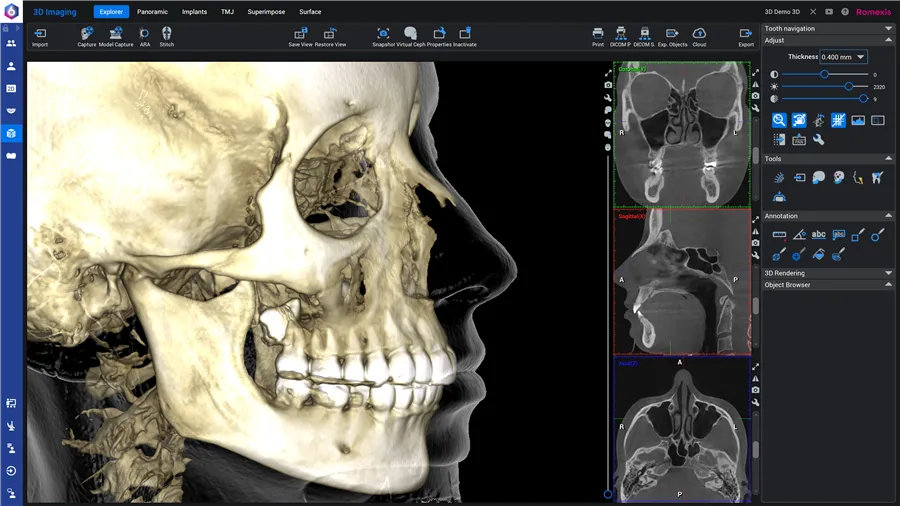This screenshot has height=506, width=900.
Task: Click the Import button
Action: pyautogui.click(x=40, y=35)
